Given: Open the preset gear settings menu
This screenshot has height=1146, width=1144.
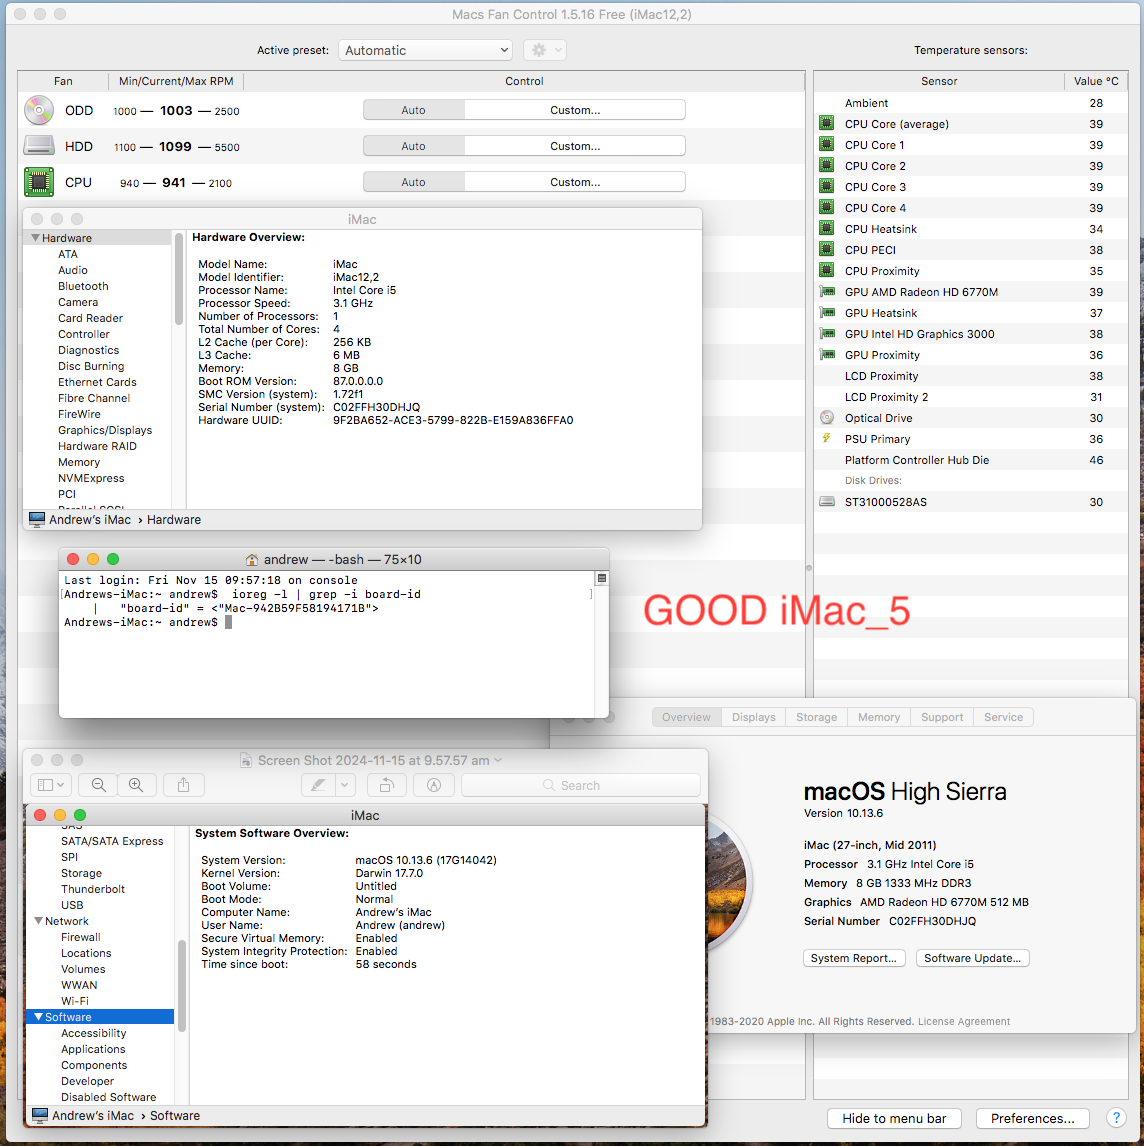Looking at the screenshot, I should click(545, 50).
